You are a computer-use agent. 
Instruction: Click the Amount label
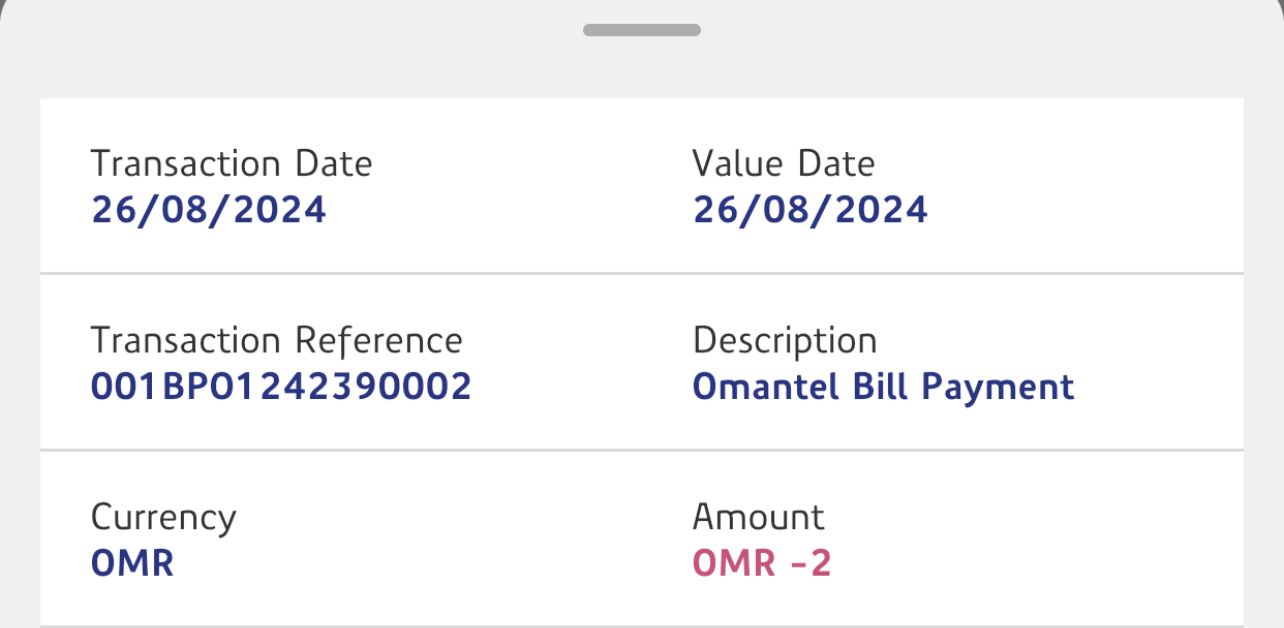pyautogui.click(x=758, y=517)
